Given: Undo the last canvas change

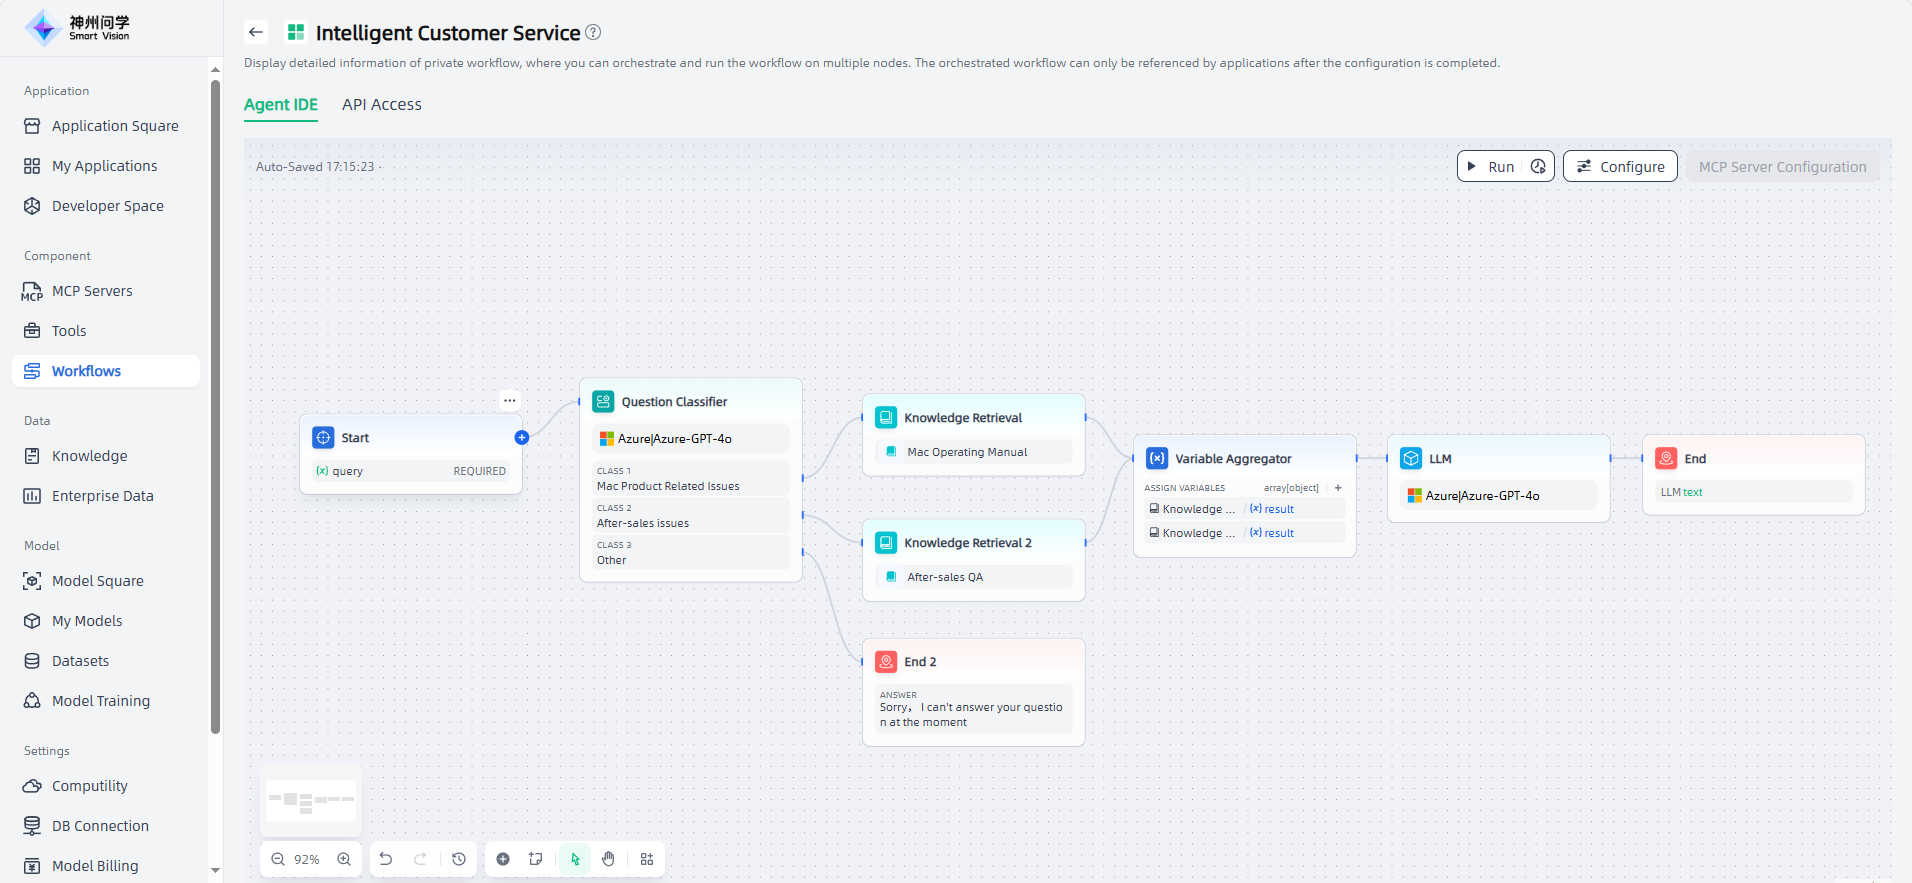Looking at the screenshot, I should pos(386,859).
